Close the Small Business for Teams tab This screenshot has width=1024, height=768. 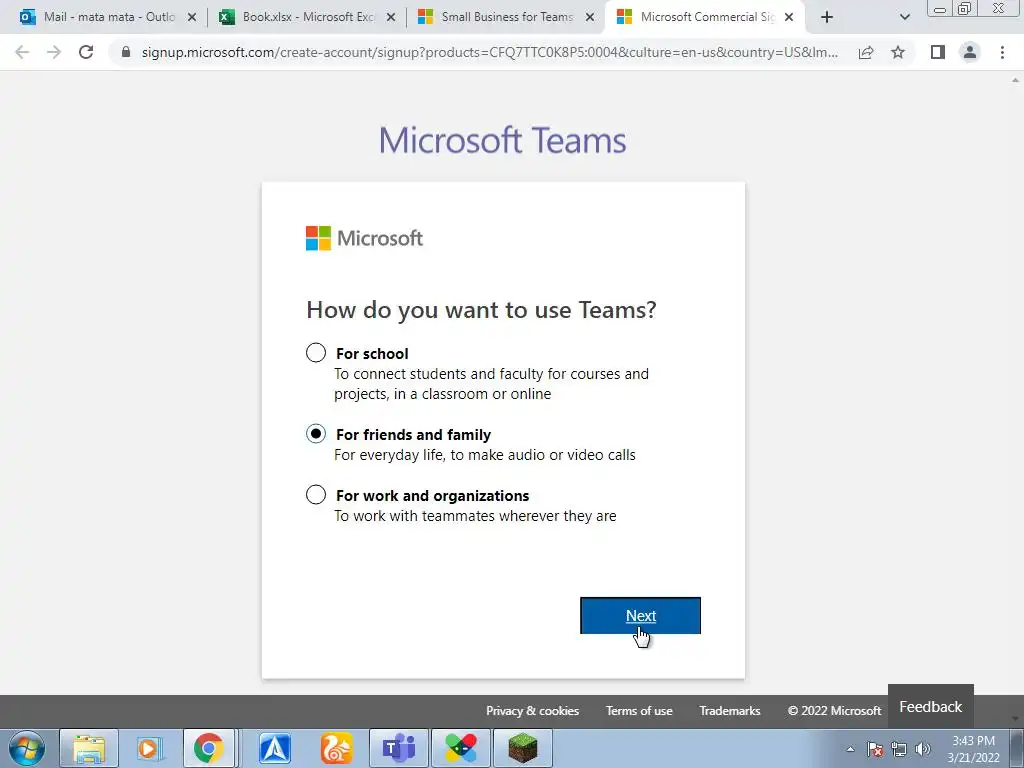(590, 18)
